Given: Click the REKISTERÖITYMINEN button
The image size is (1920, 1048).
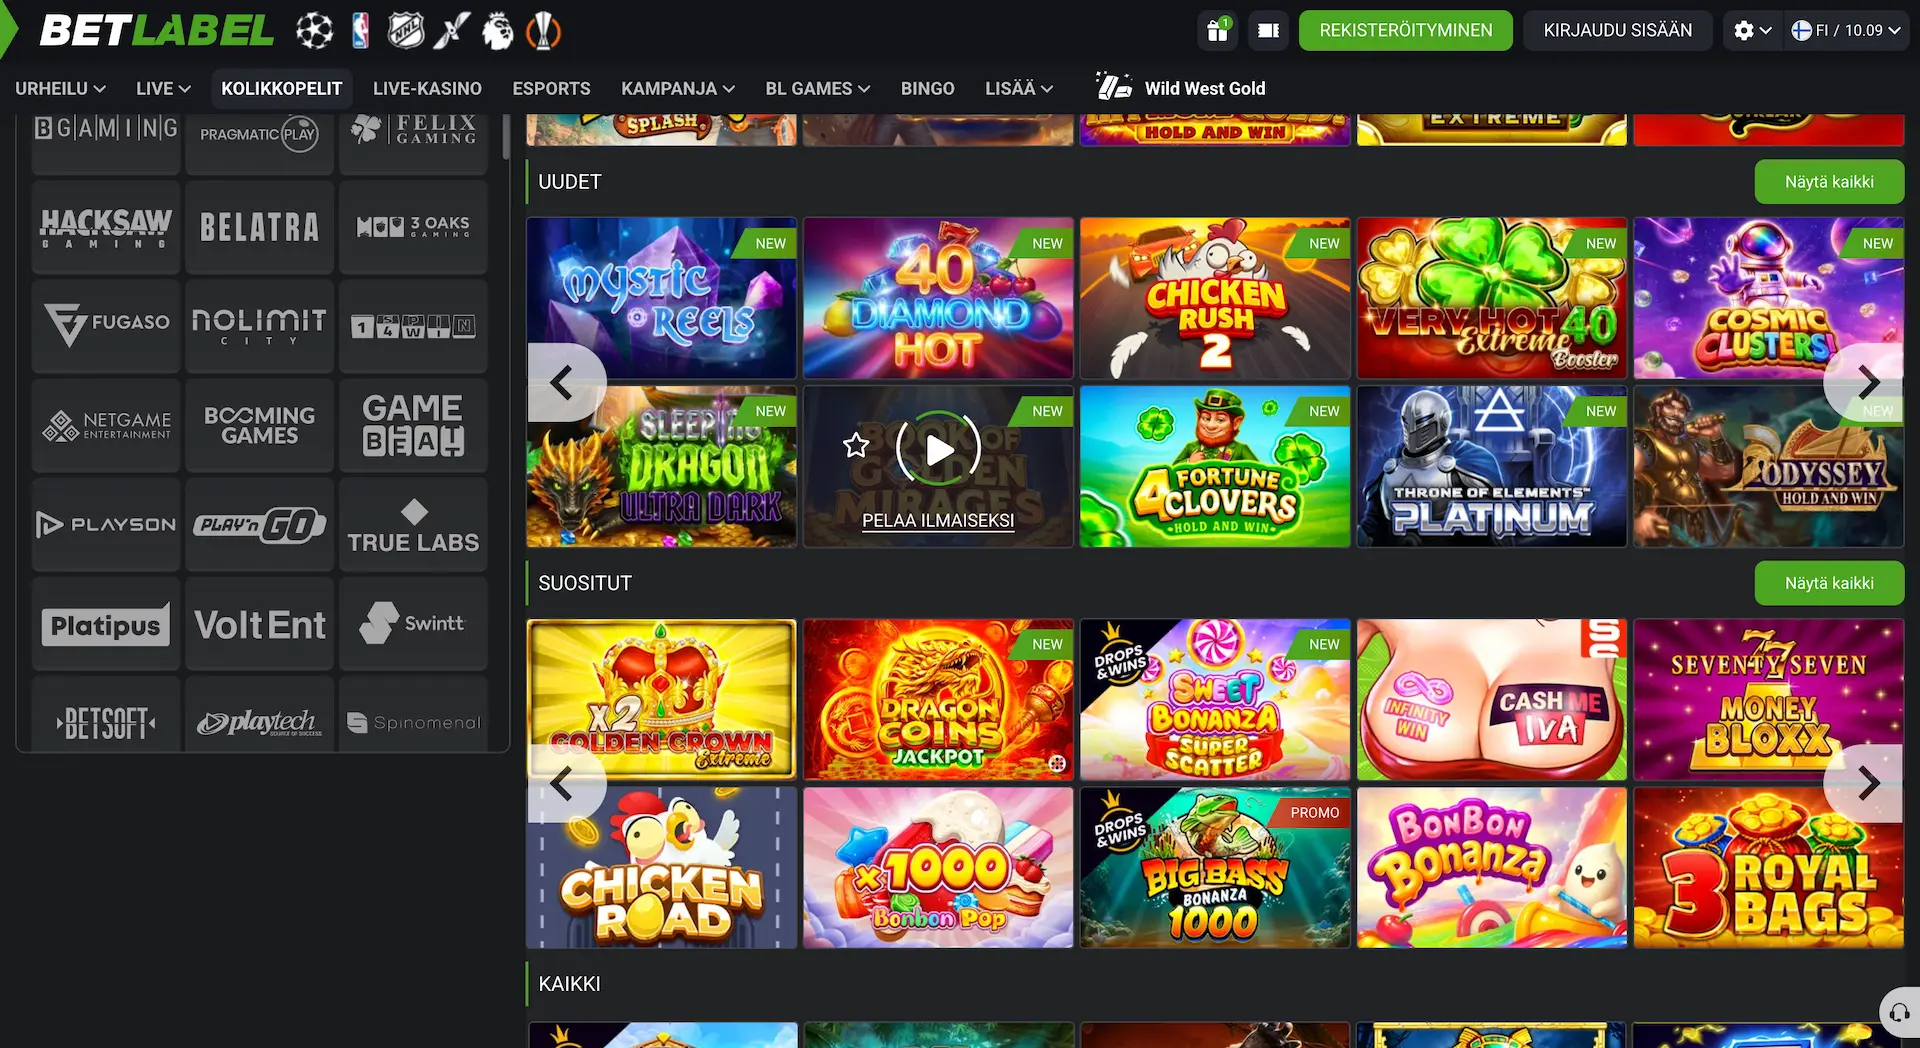Looking at the screenshot, I should (1405, 31).
